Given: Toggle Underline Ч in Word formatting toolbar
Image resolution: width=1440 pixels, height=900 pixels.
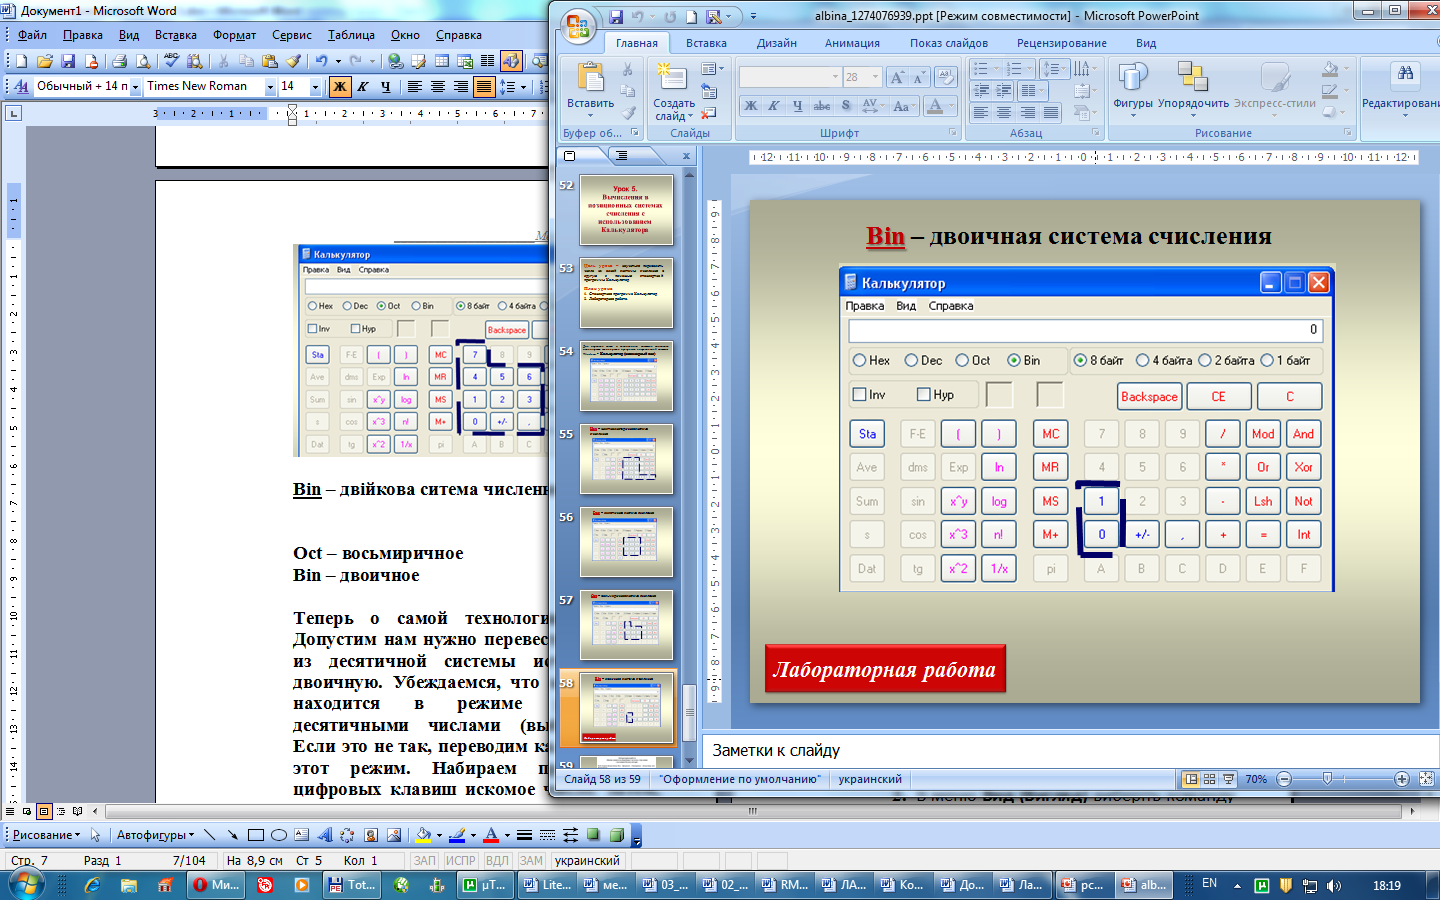Looking at the screenshot, I should pos(386,87).
